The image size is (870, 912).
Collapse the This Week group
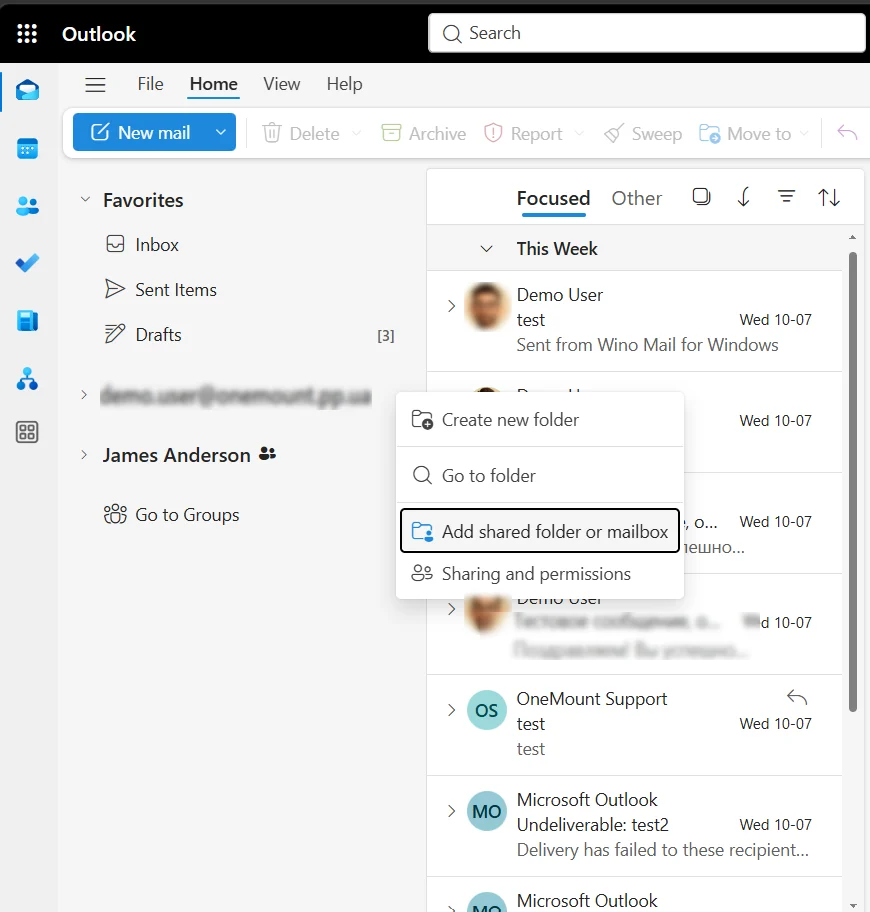(486, 249)
